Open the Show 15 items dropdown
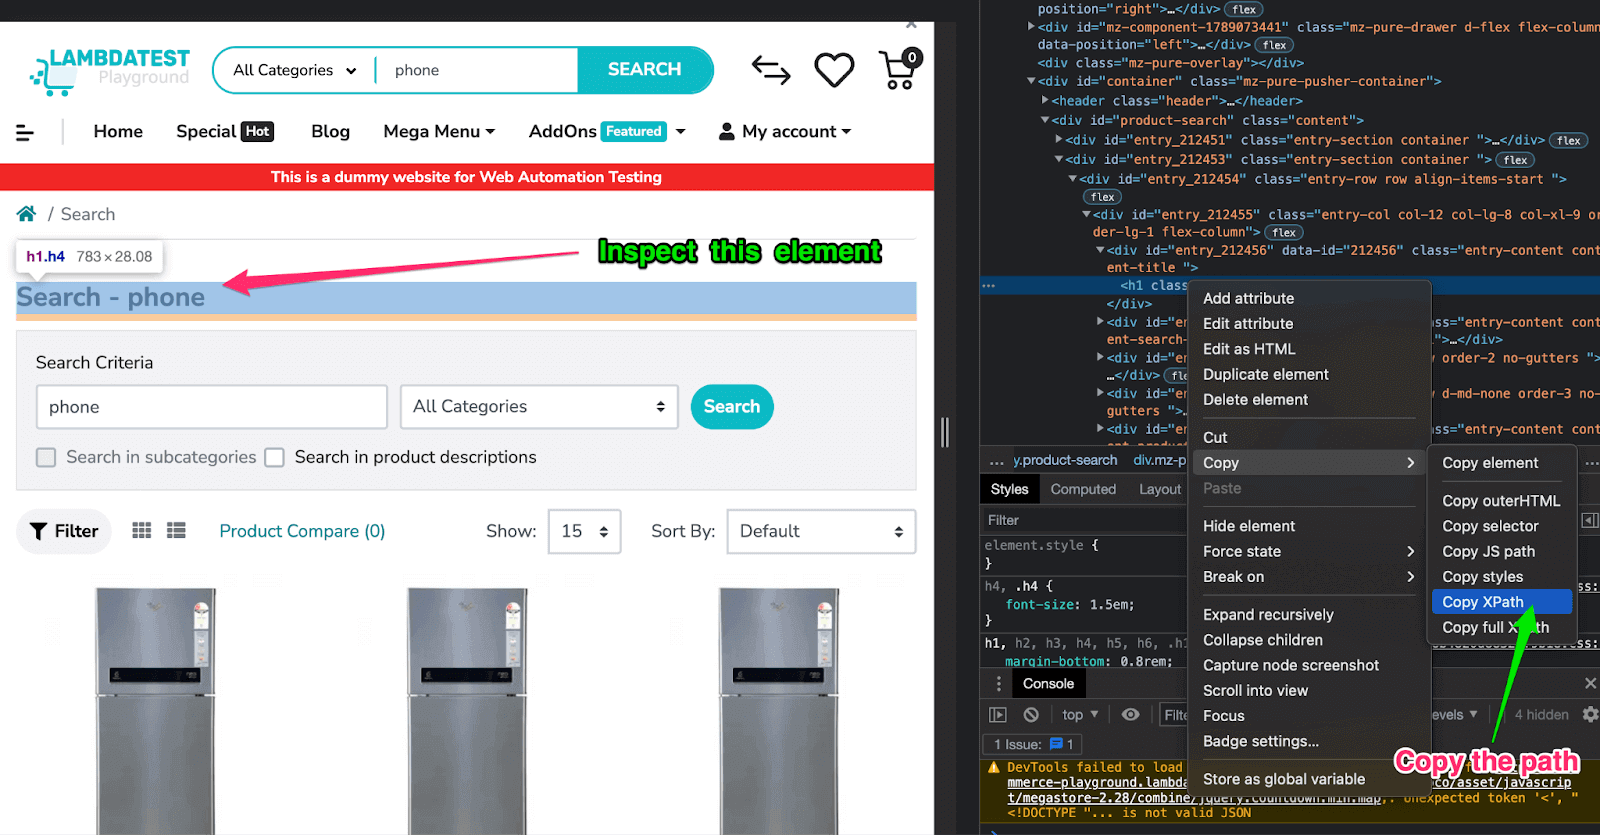 click(x=584, y=532)
